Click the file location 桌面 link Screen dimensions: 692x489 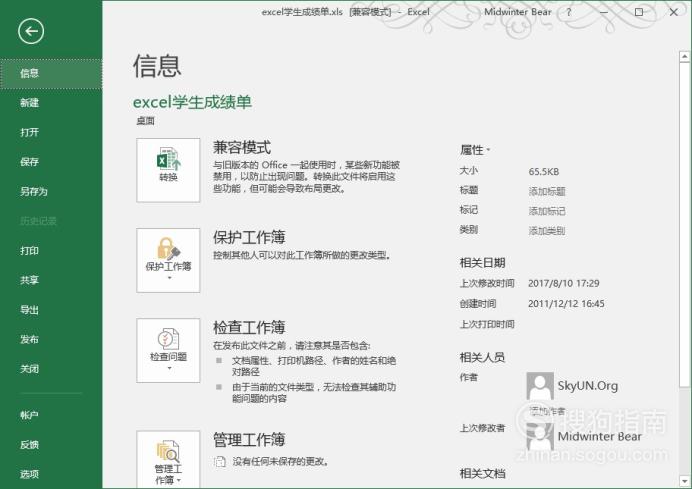pyautogui.click(x=145, y=121)
